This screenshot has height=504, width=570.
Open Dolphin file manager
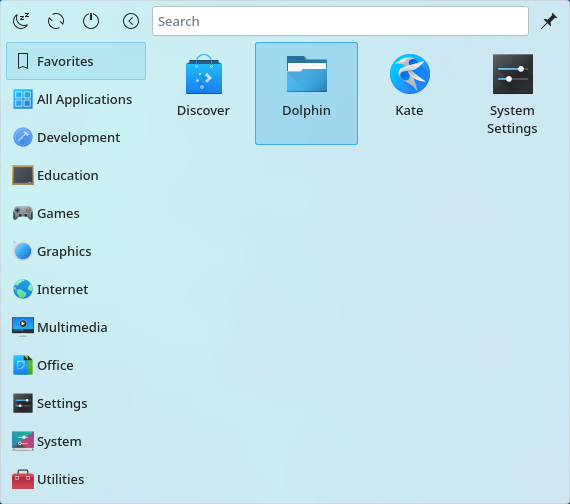[x=306, y=93]
